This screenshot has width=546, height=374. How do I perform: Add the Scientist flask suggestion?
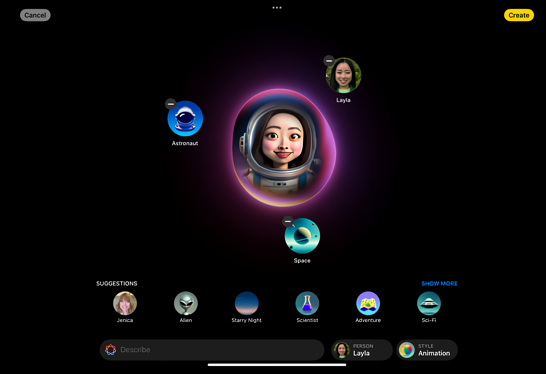coord(307,303)
